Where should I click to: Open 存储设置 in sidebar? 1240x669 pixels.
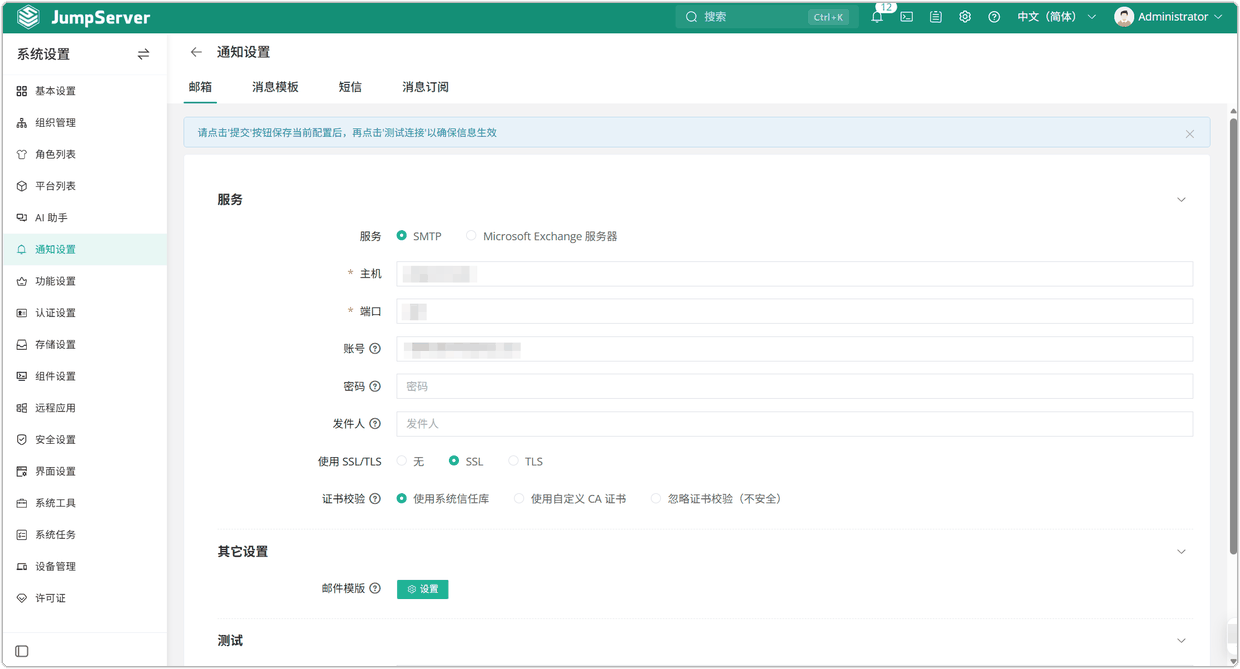coord(84,345)
